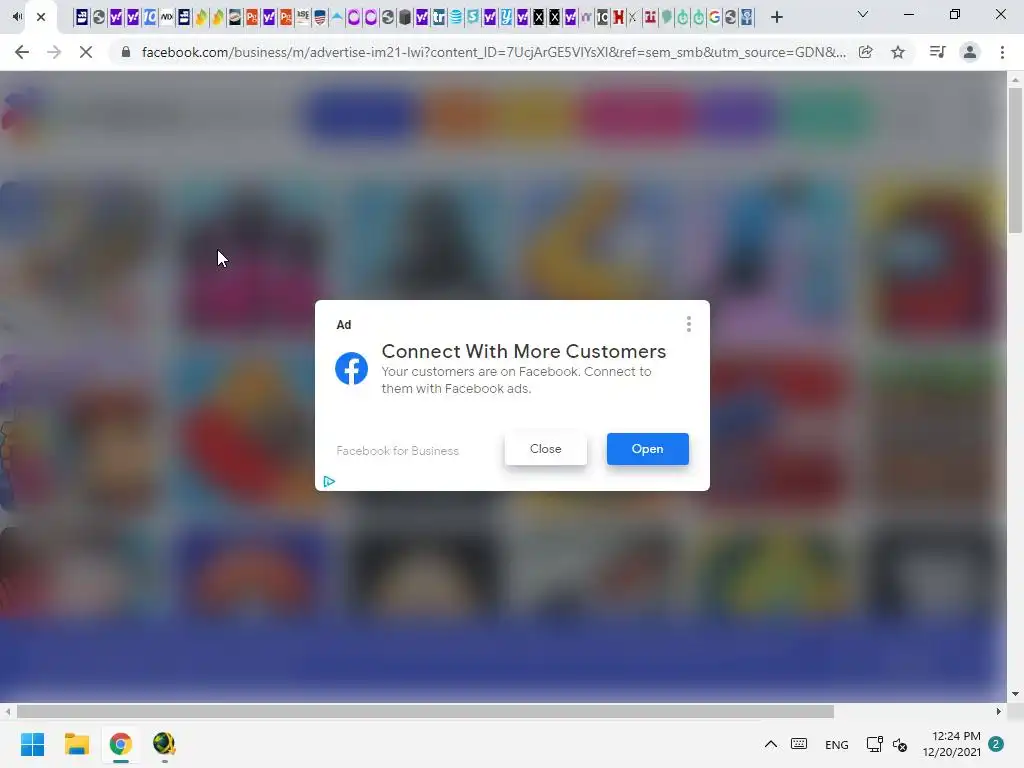Change the ENG input language

coord(837,744)
